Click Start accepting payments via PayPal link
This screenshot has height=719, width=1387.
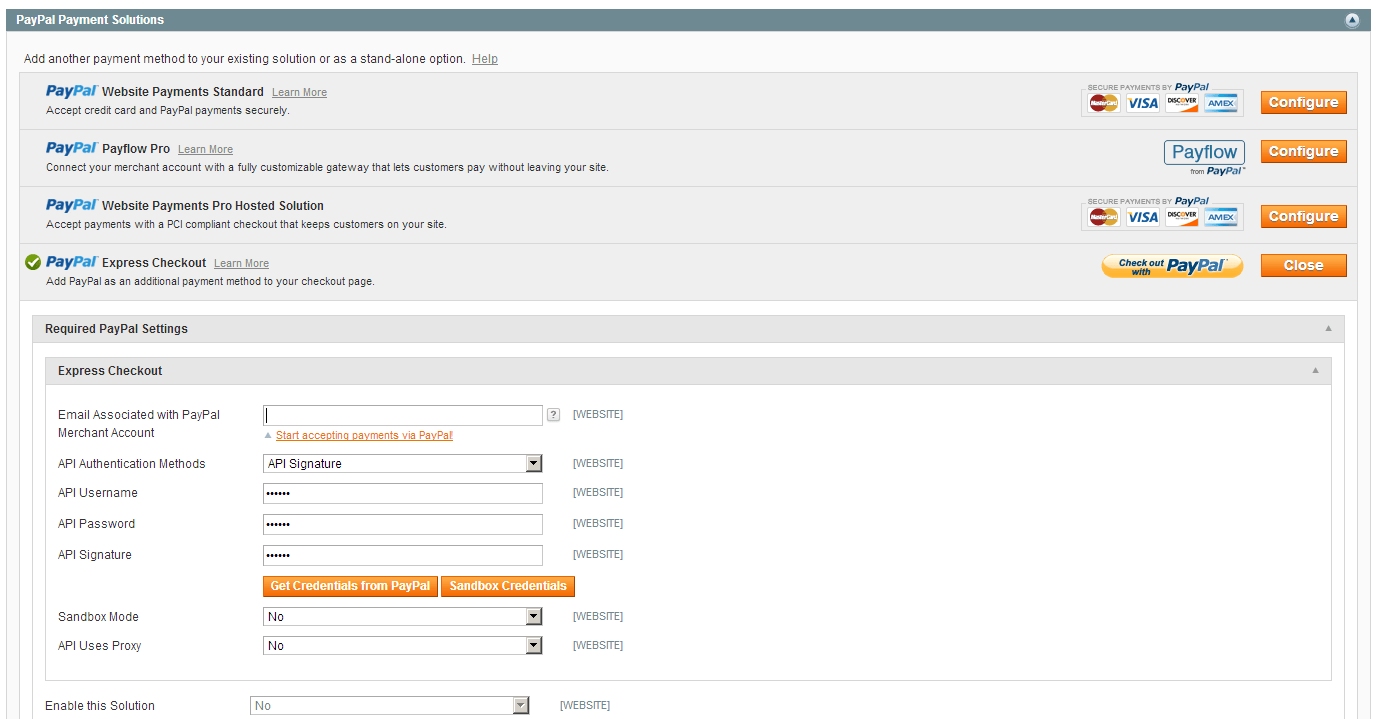pos(364,435)
